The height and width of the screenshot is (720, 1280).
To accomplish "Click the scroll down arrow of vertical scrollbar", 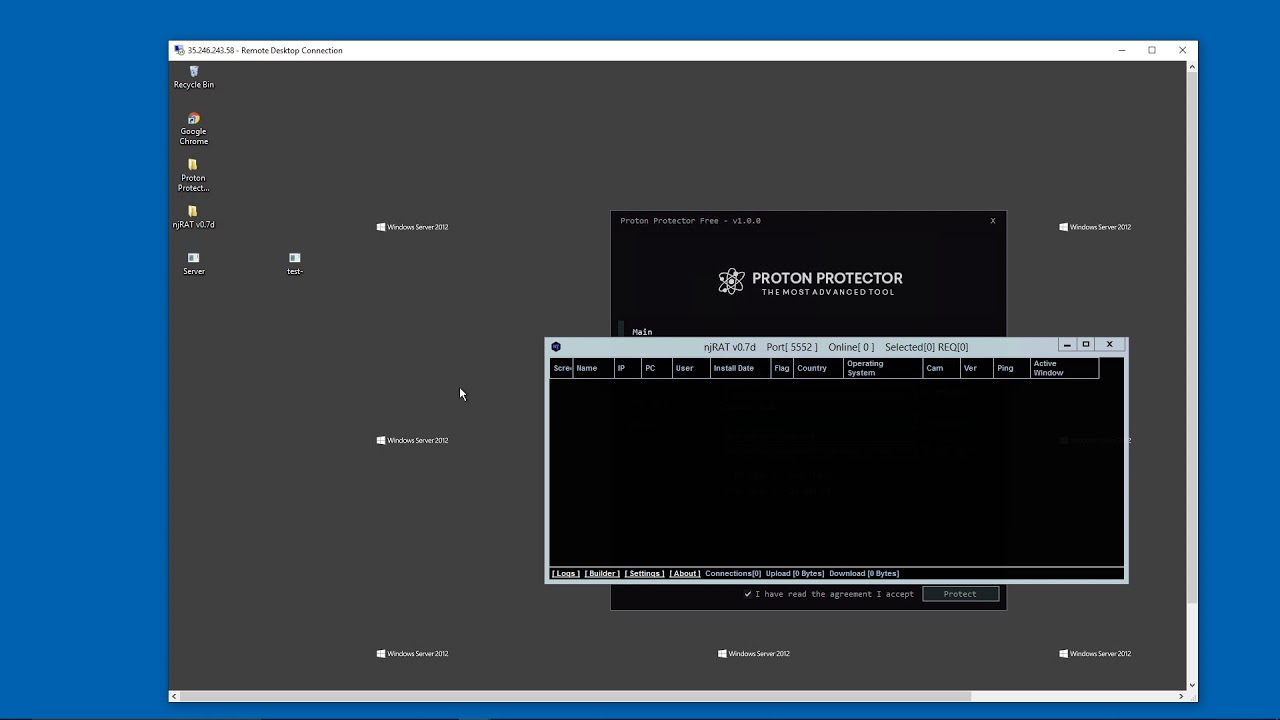I will coord(1192,684).
